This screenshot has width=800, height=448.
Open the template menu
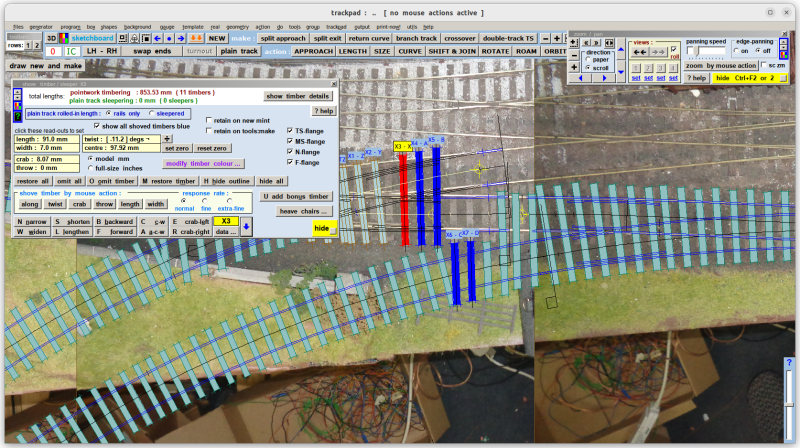click(x=193, y=27)
